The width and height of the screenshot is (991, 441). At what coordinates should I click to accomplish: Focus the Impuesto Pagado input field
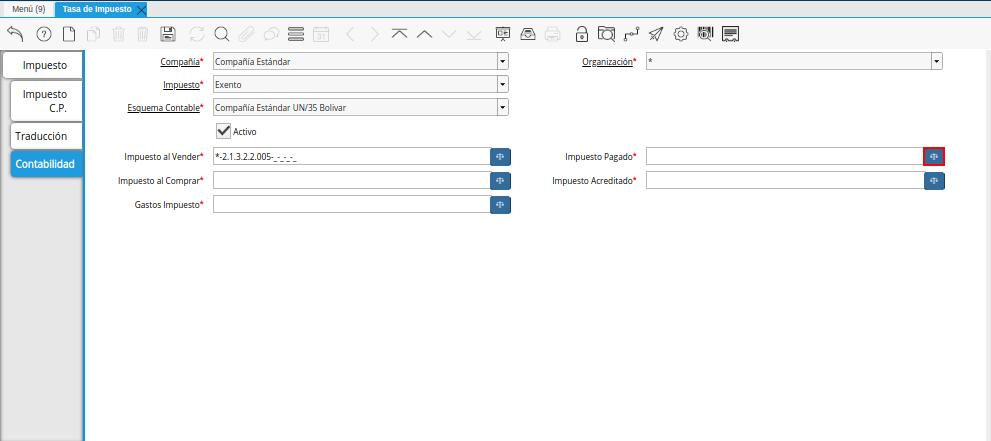pos(785,157)
